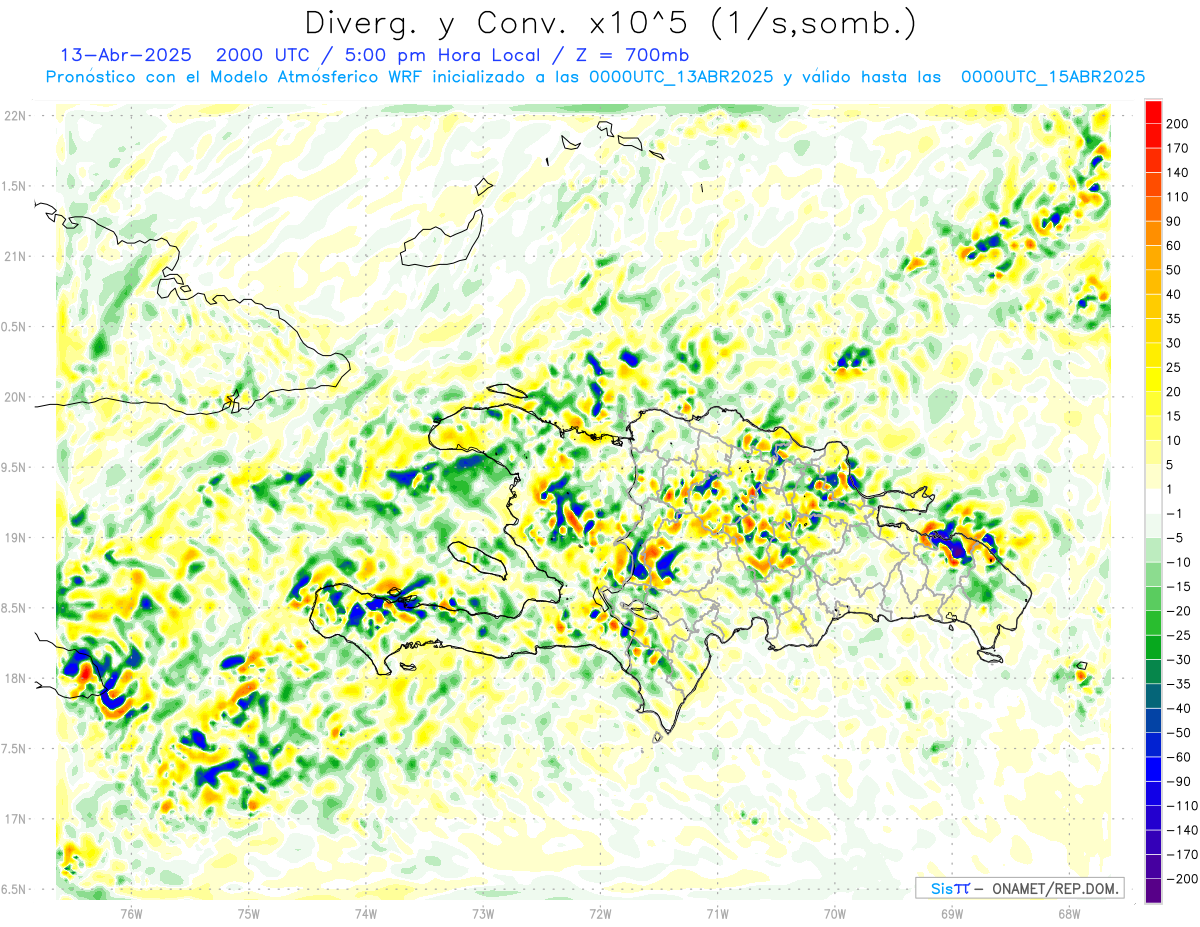The image size is (1200, 927).
Task: Click the positive "30" color scale label
Action: pyautogui.click(x=1175, y=343)
